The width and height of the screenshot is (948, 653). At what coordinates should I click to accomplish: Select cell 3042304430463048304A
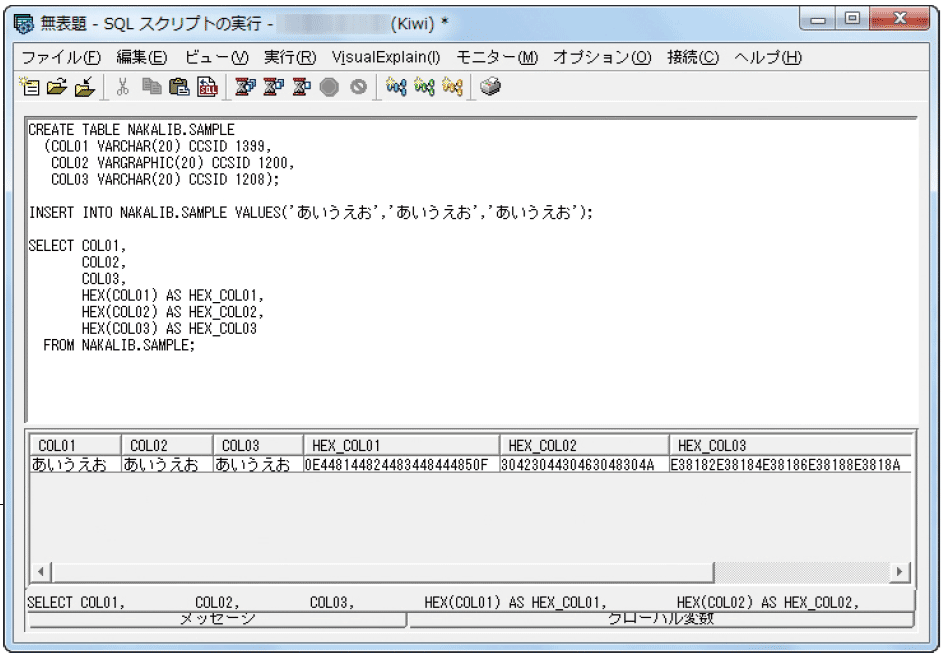585,464
